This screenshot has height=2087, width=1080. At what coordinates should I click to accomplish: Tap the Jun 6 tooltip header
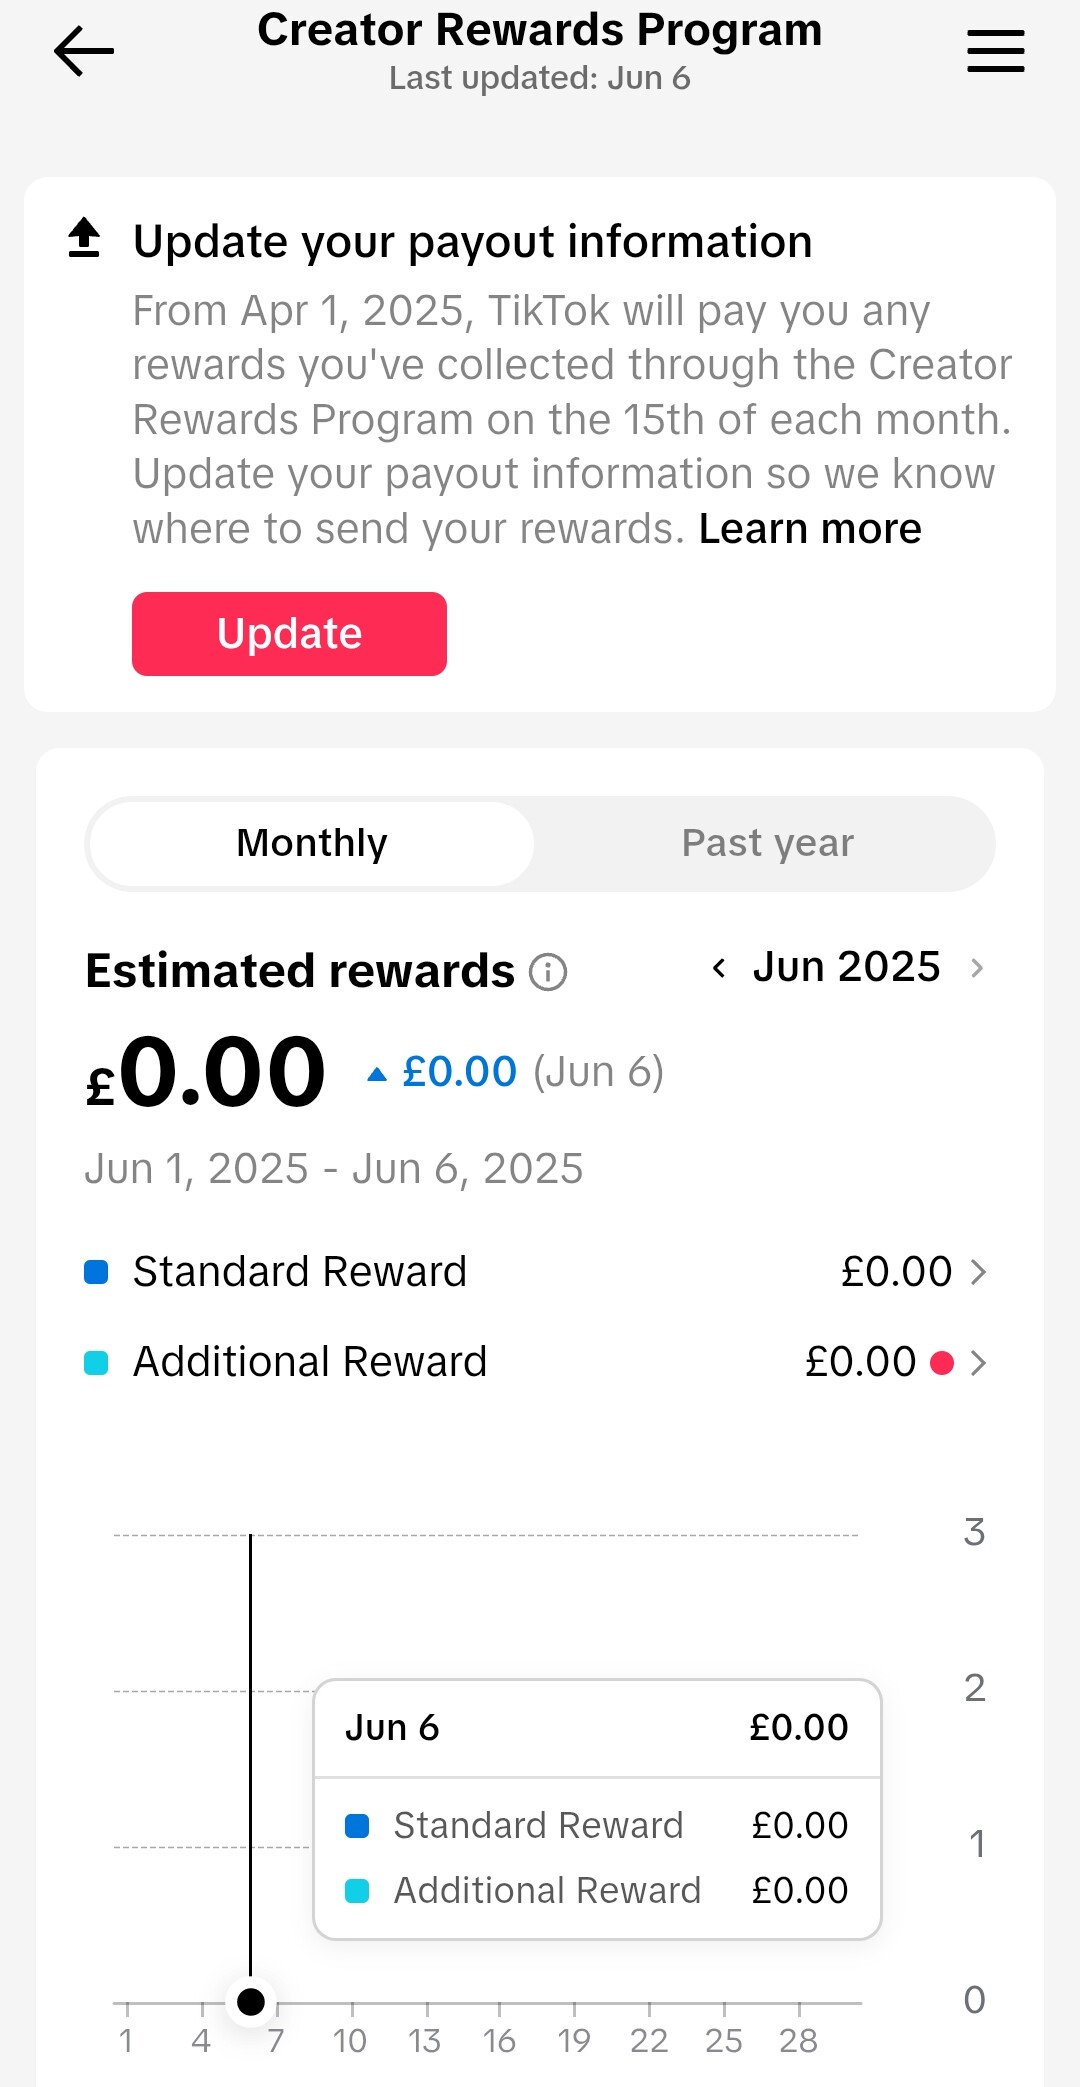coord(596,1728)
